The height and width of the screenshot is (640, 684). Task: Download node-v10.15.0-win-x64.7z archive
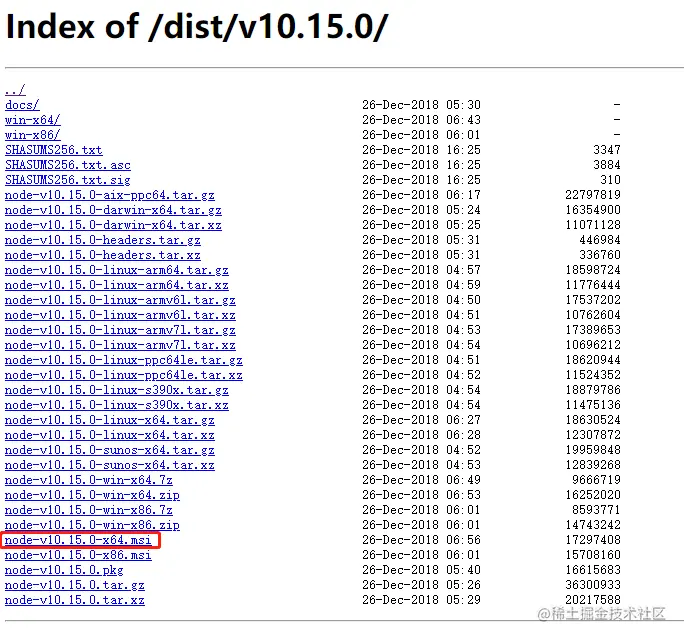(89, 480)
